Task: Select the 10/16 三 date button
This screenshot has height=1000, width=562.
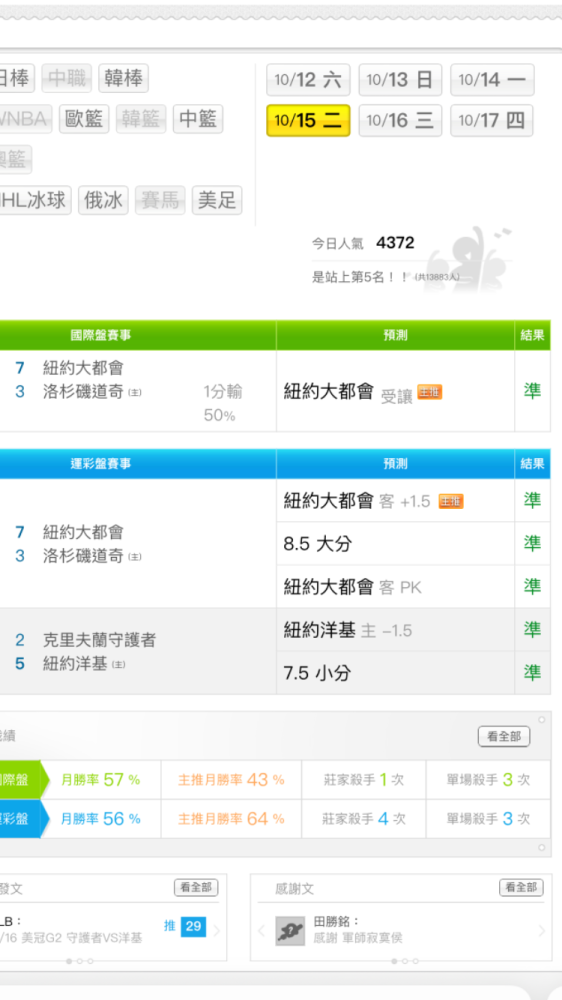Action: tap(400, 121)
